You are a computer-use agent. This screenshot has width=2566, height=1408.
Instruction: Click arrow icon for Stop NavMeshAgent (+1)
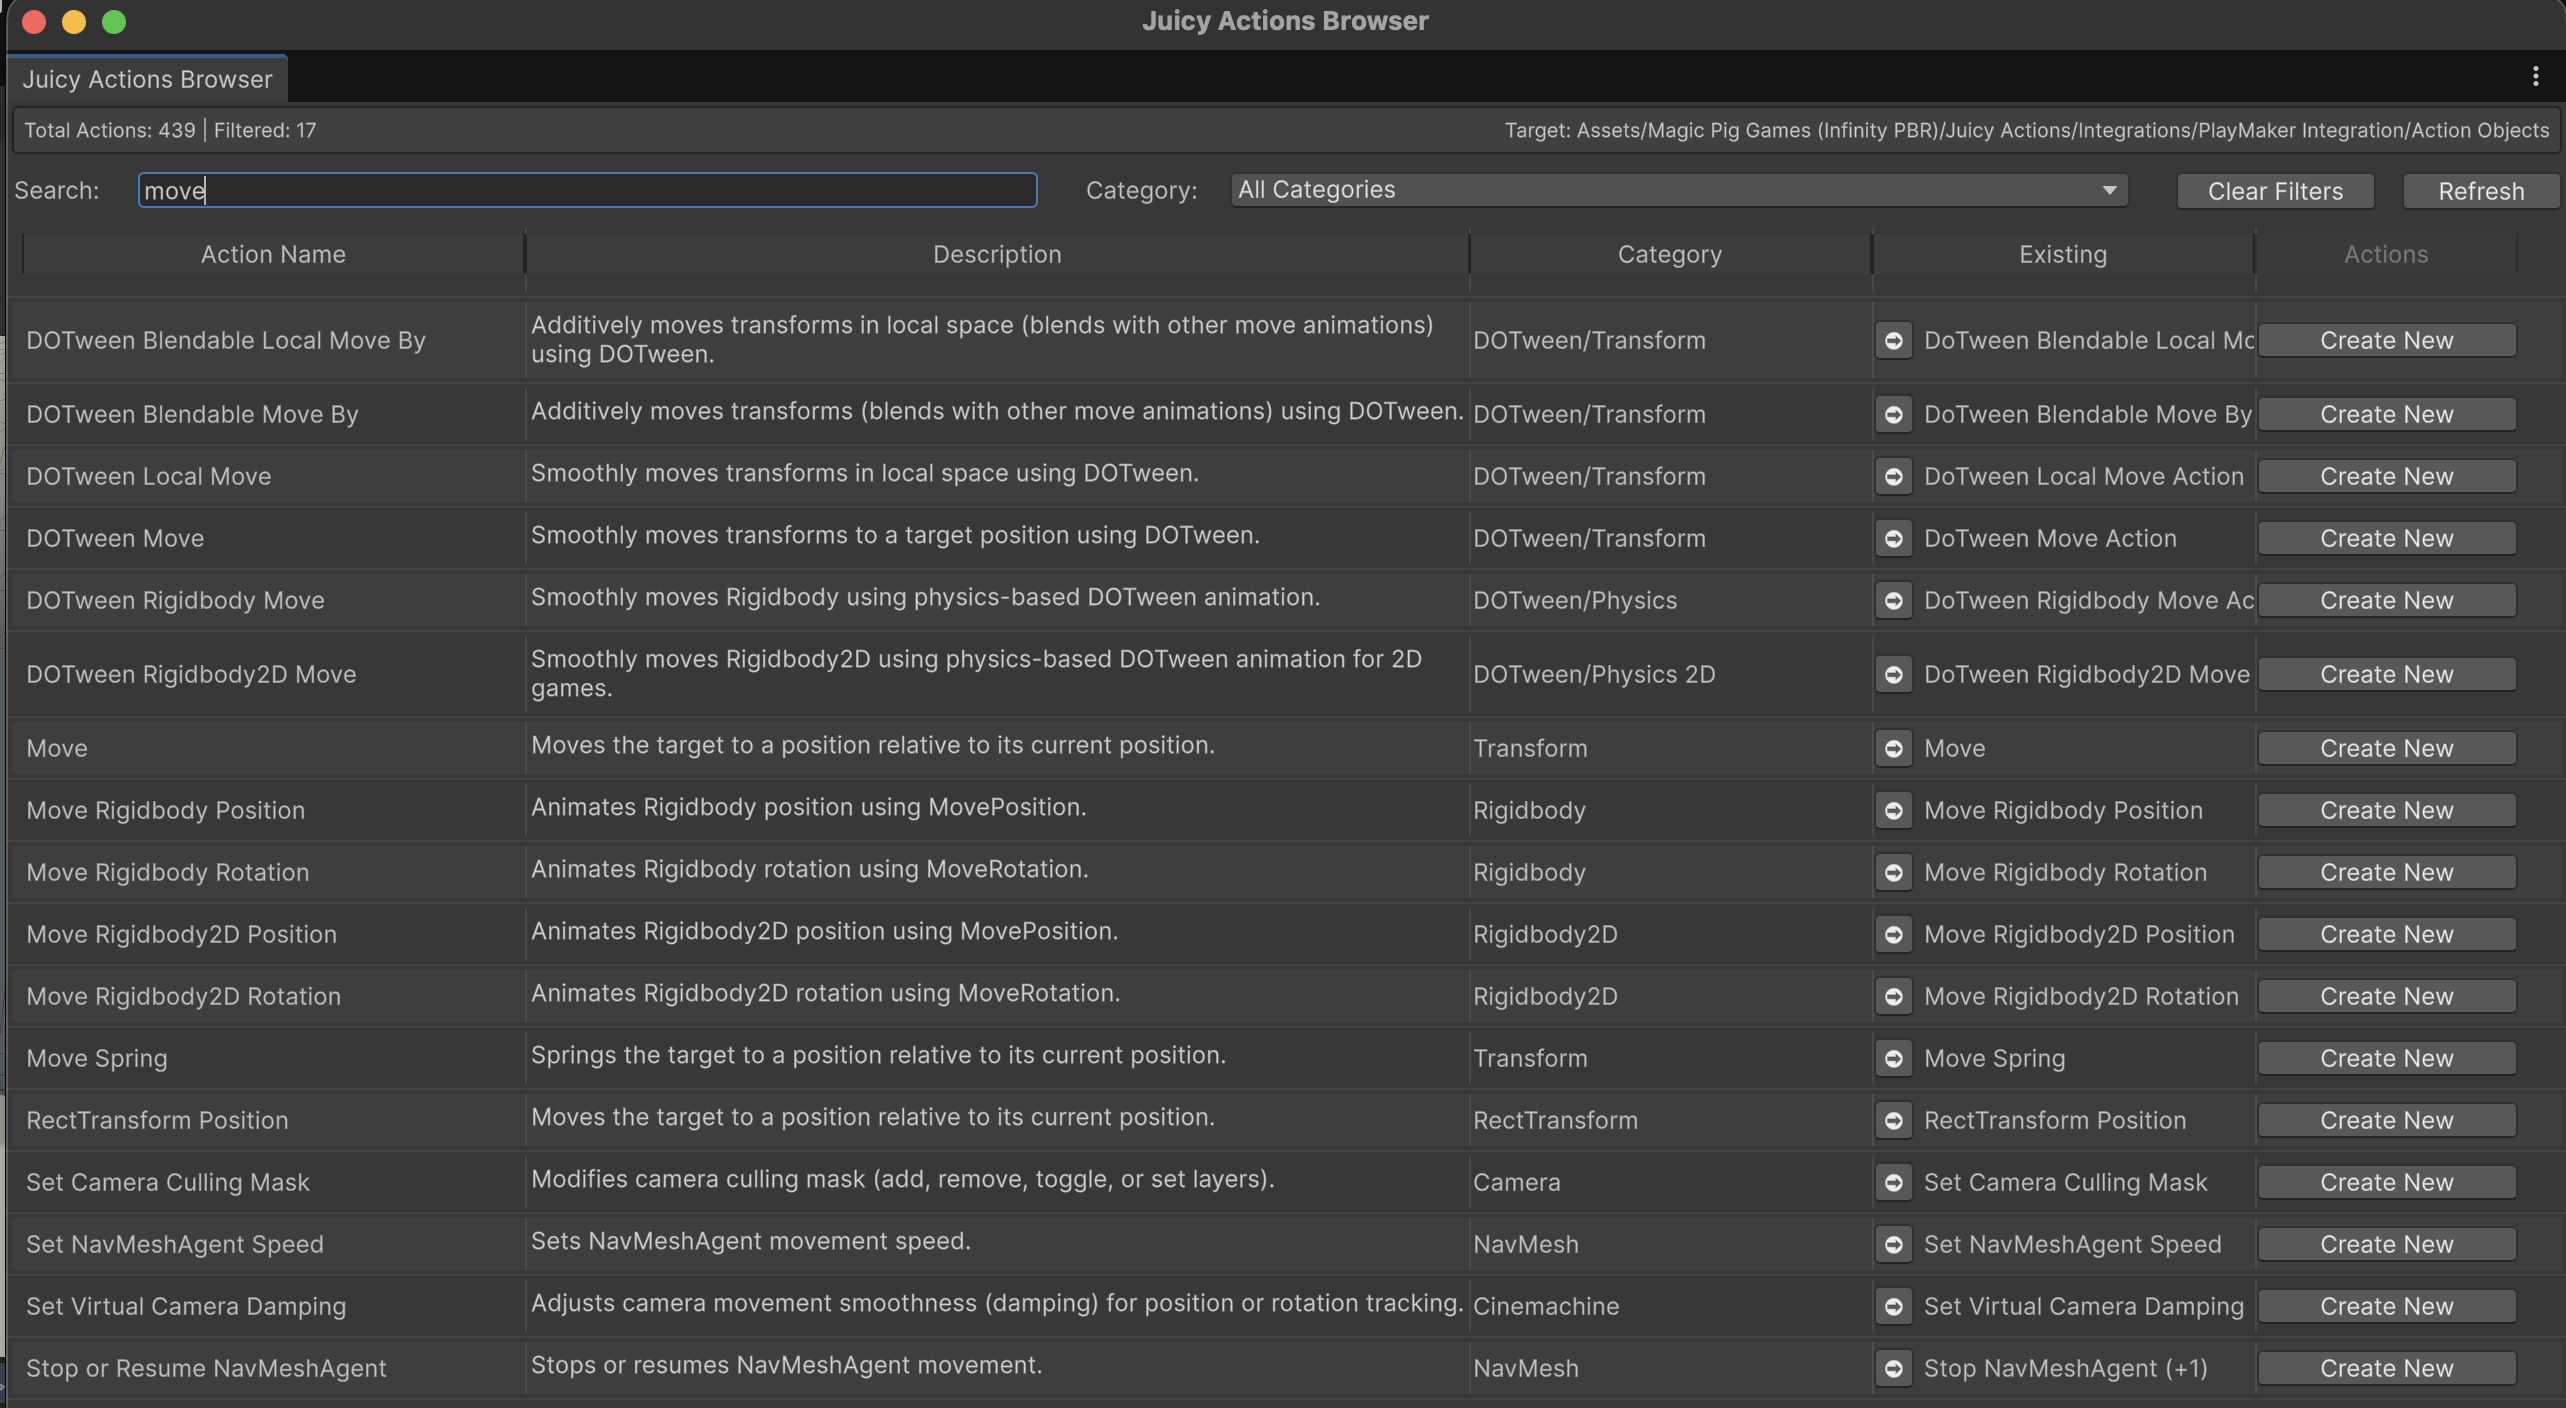pyautogui.click(x=1893, y=1369)
